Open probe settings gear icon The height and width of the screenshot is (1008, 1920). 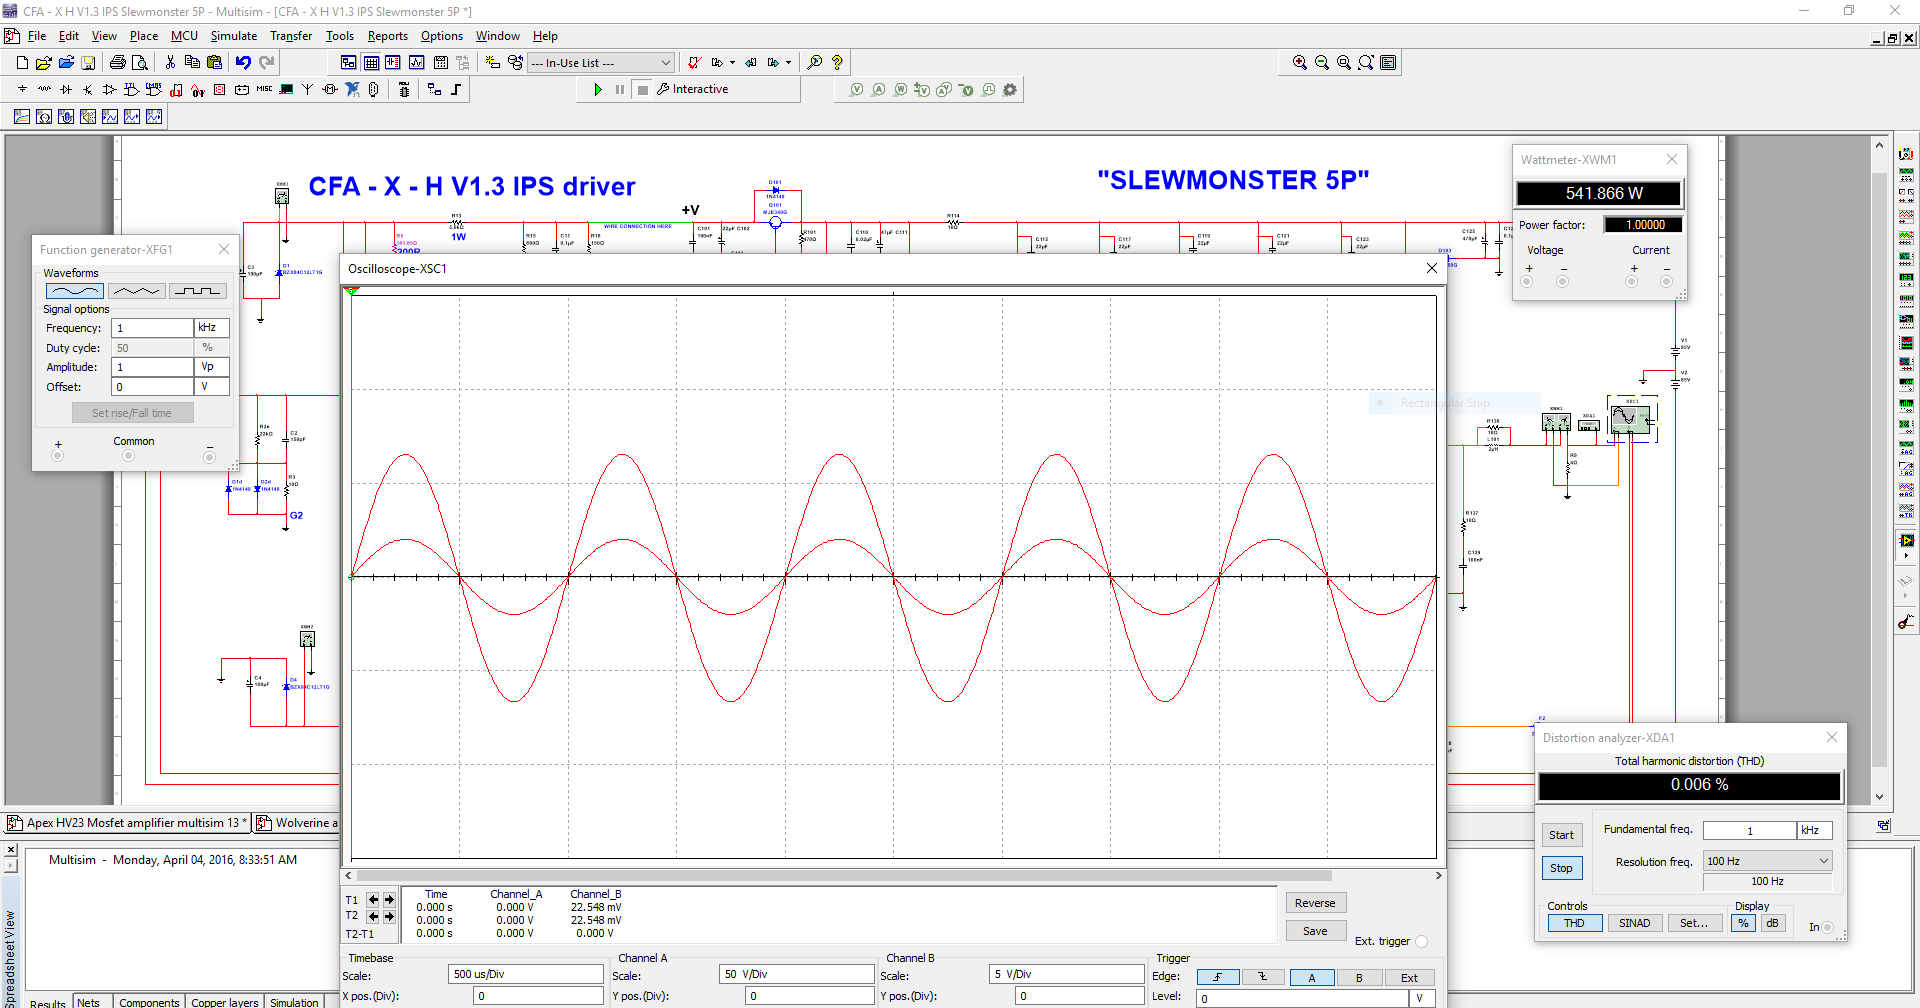(1010, 89)
